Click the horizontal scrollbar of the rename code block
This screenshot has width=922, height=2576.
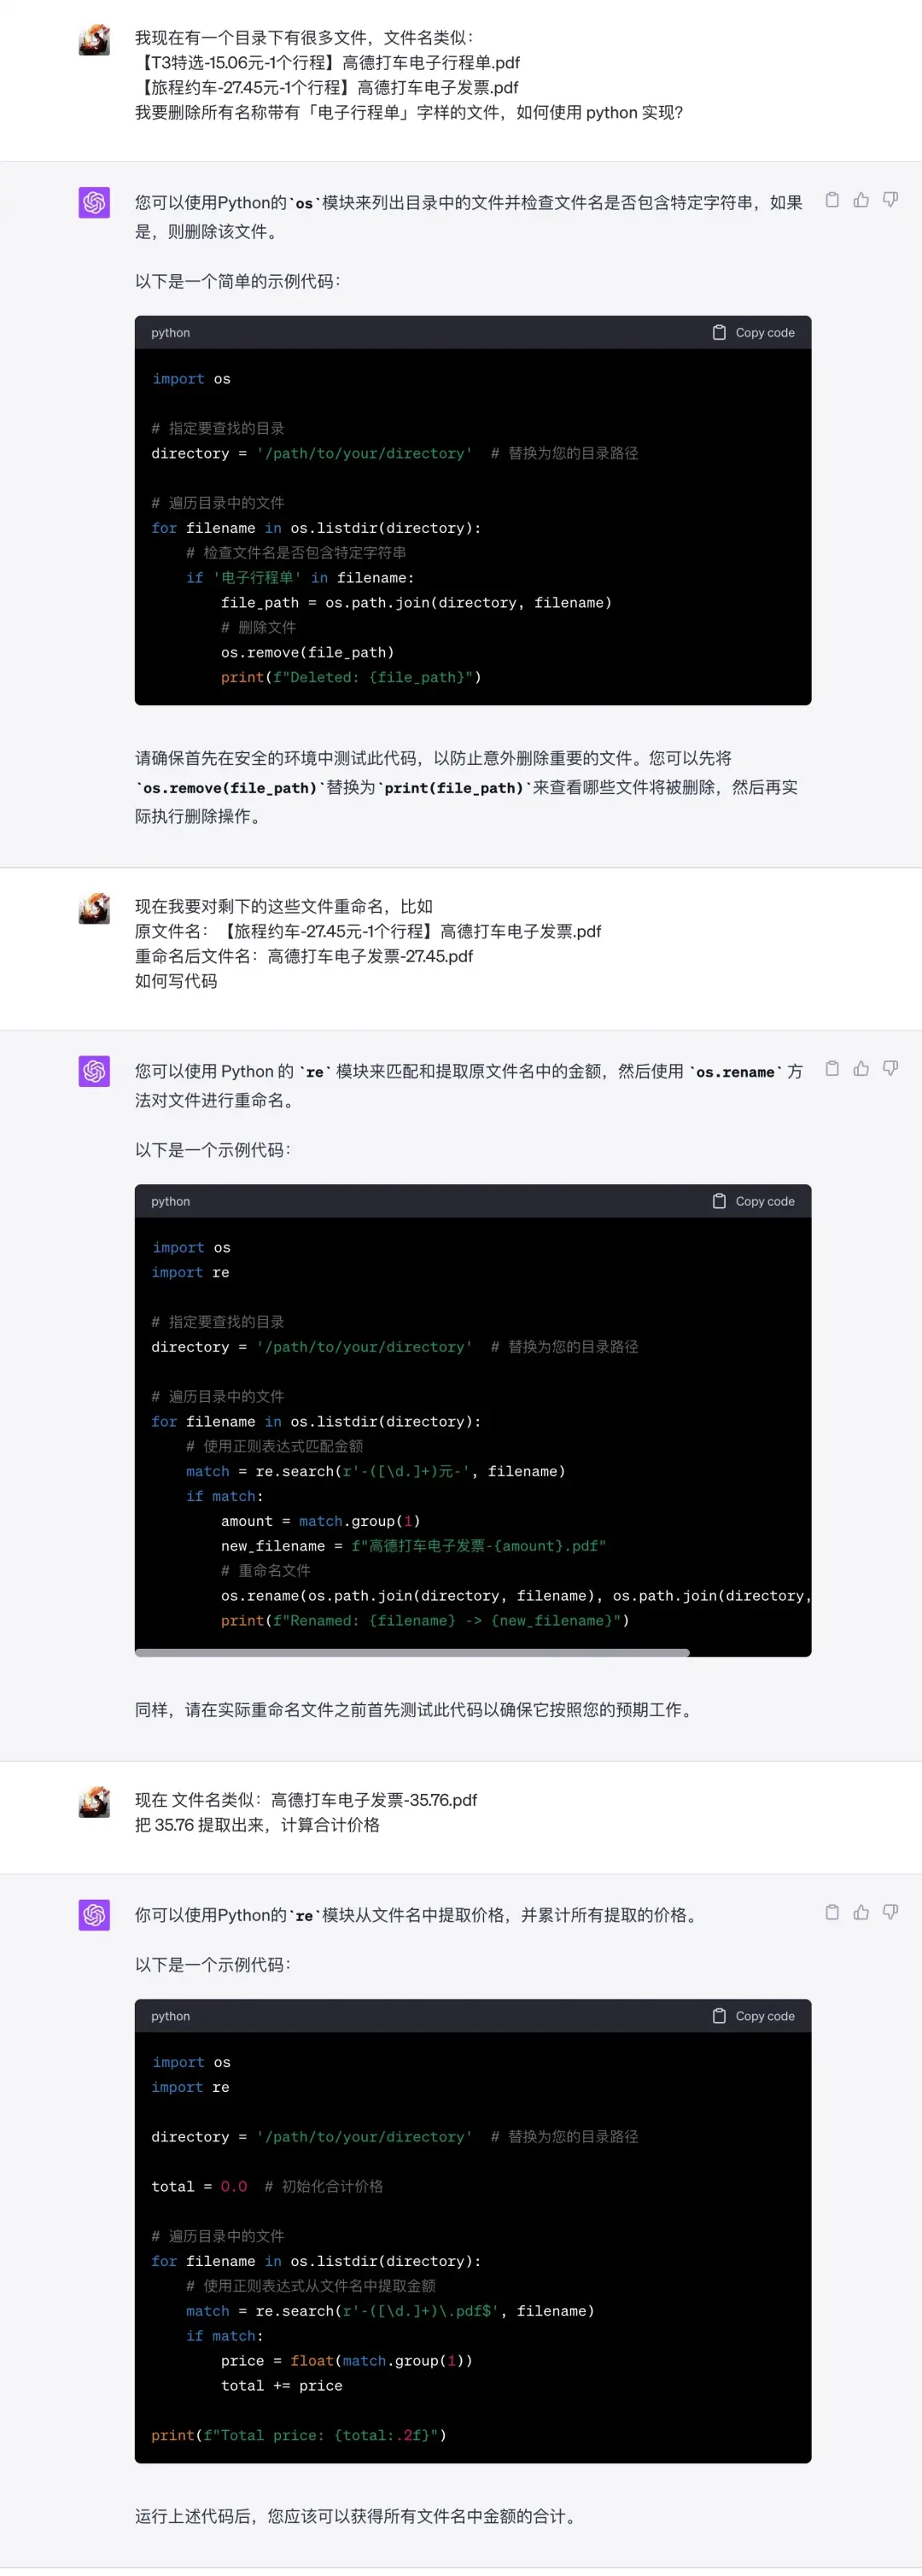(x=412, y=1652)
